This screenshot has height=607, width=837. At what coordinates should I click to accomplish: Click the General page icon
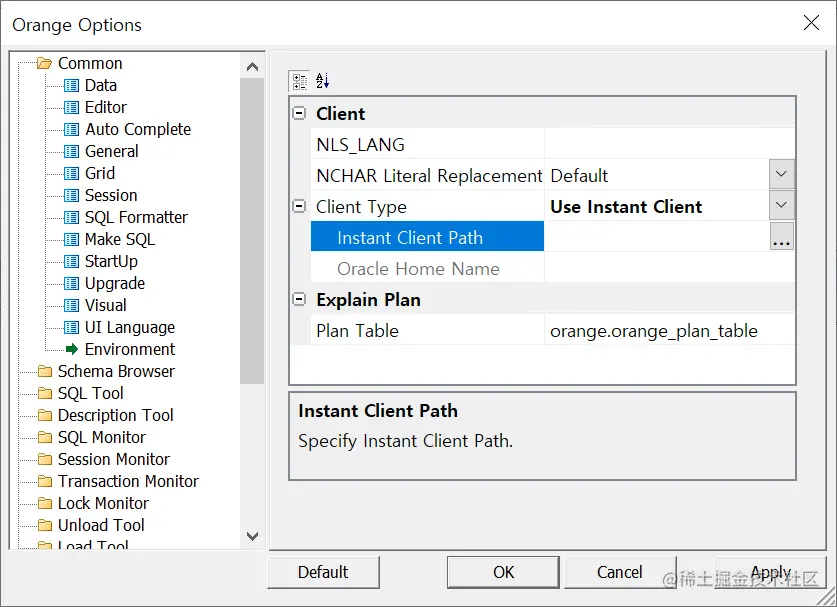[x=72, y=152]
